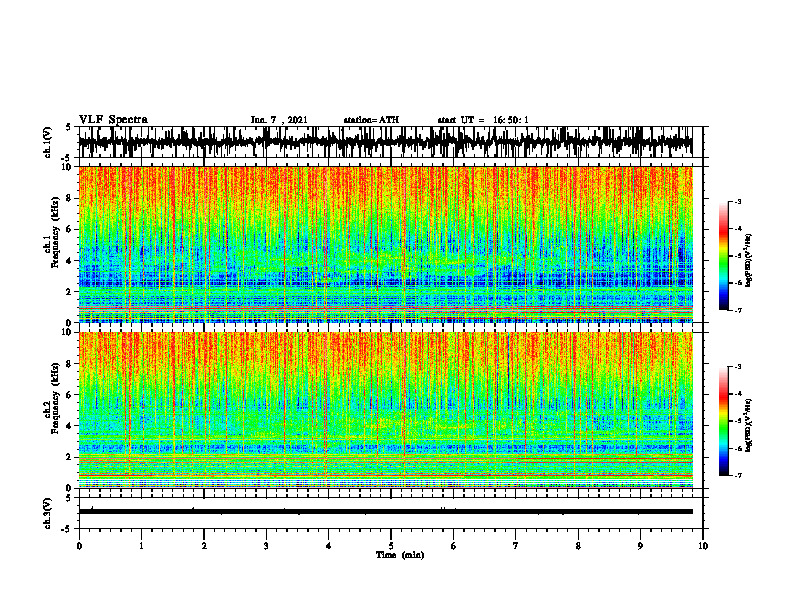Click the time axis tick label '8'
This screenshot has height=612, width=792.
[578, 546]
